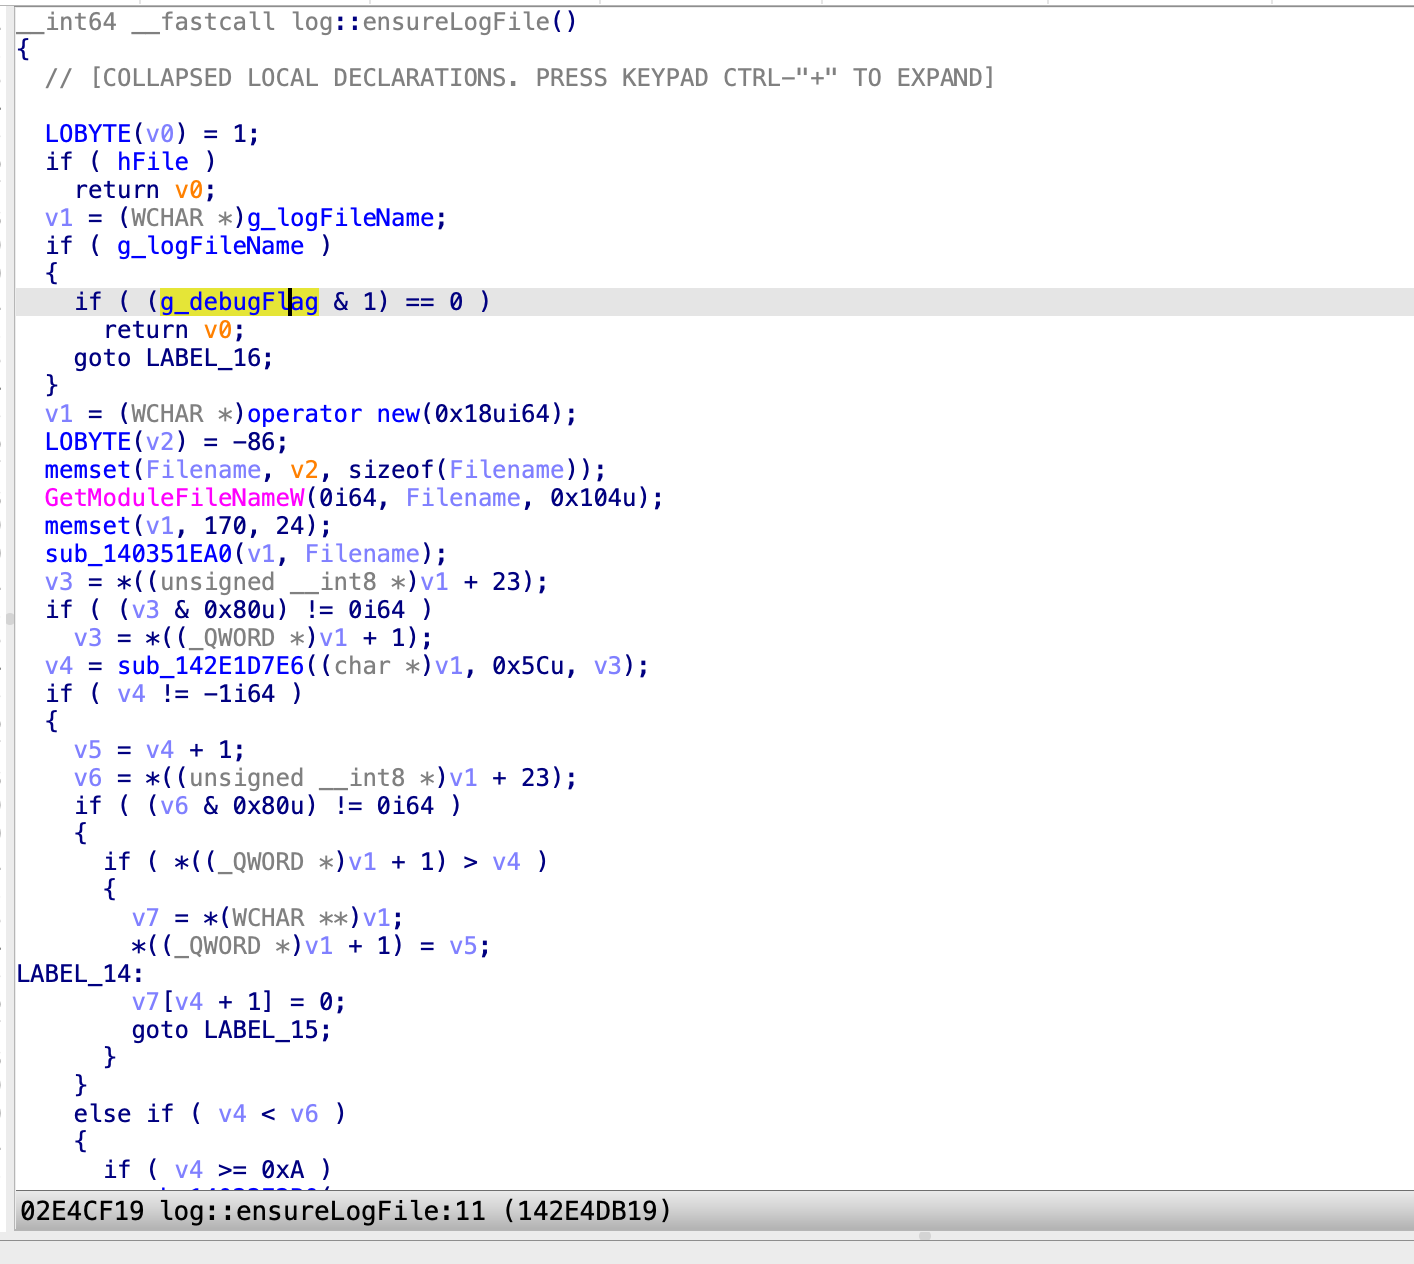Select the LABEL_14 label definition
1414x1264 pixels.
coord(75,974)
